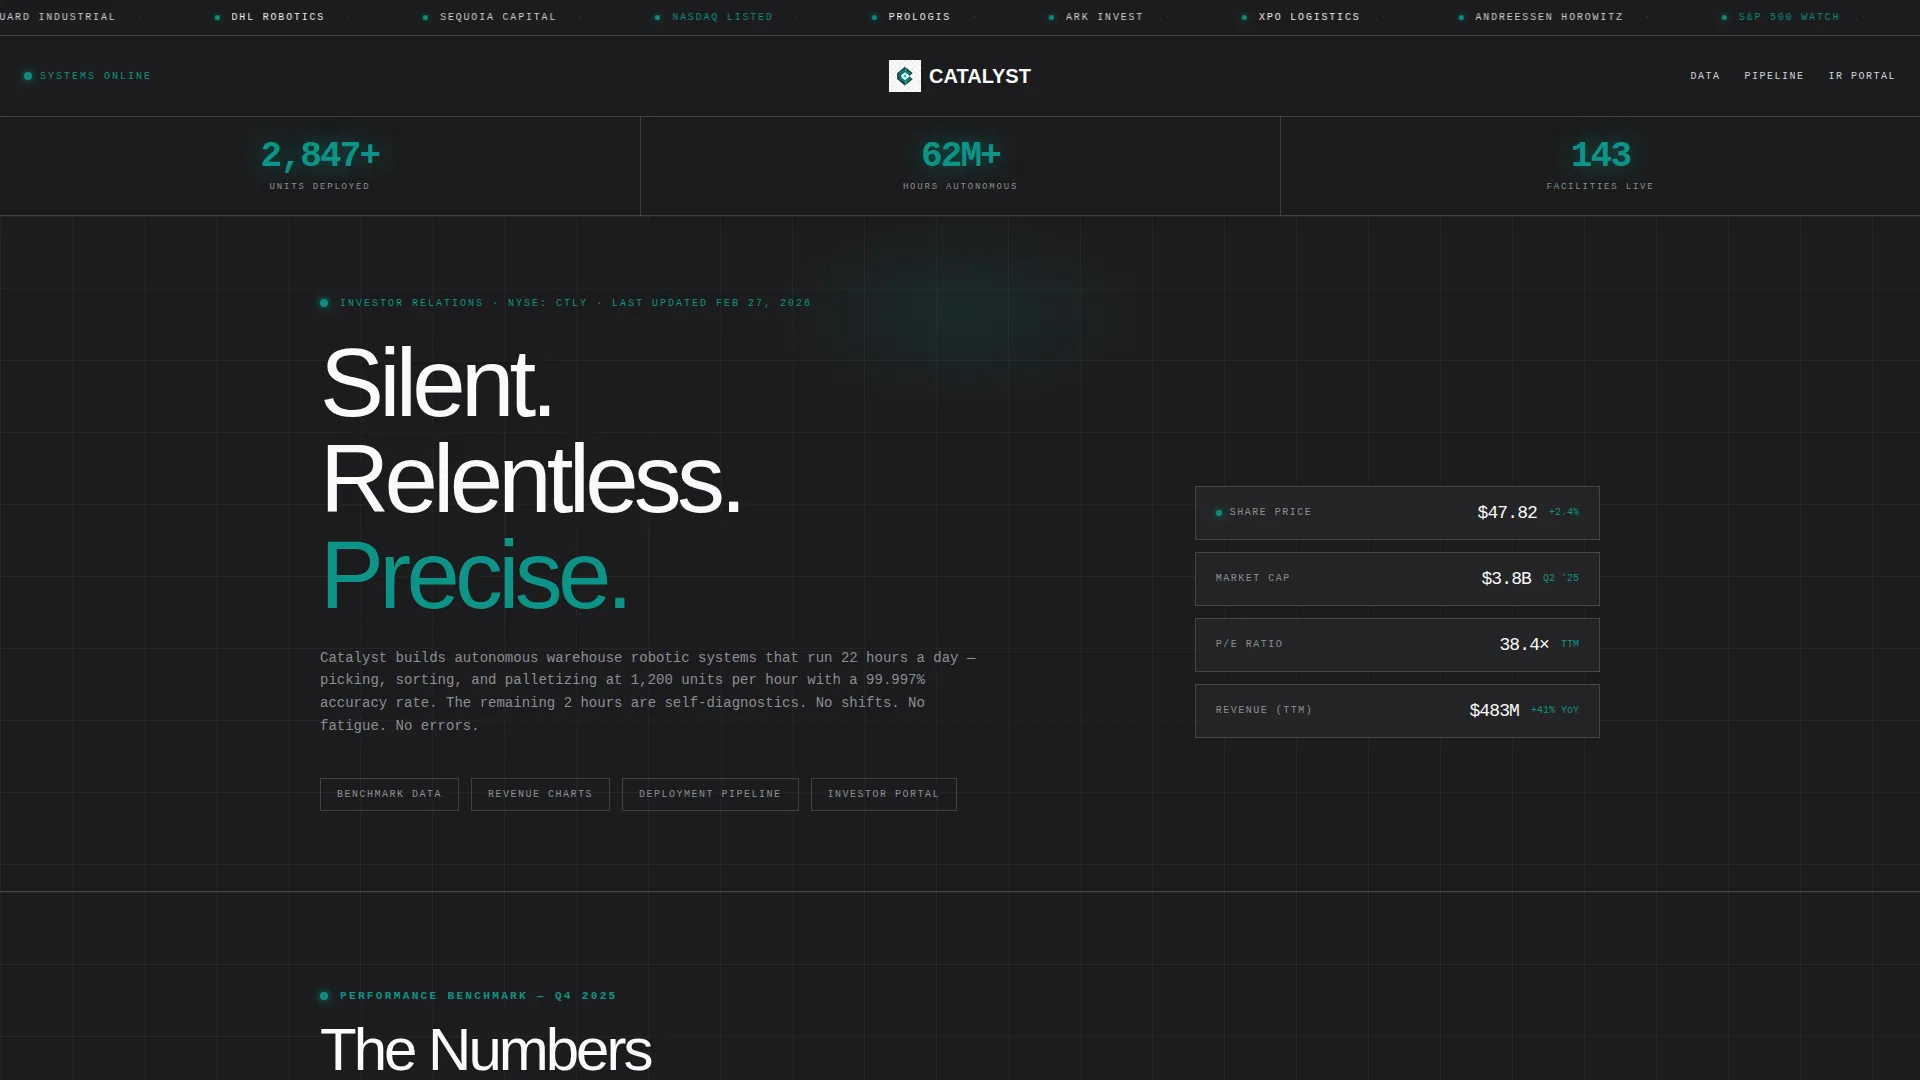Click the Deployment Pipeline button
Screen dimensions: 1920x1080
click(710, 794)
